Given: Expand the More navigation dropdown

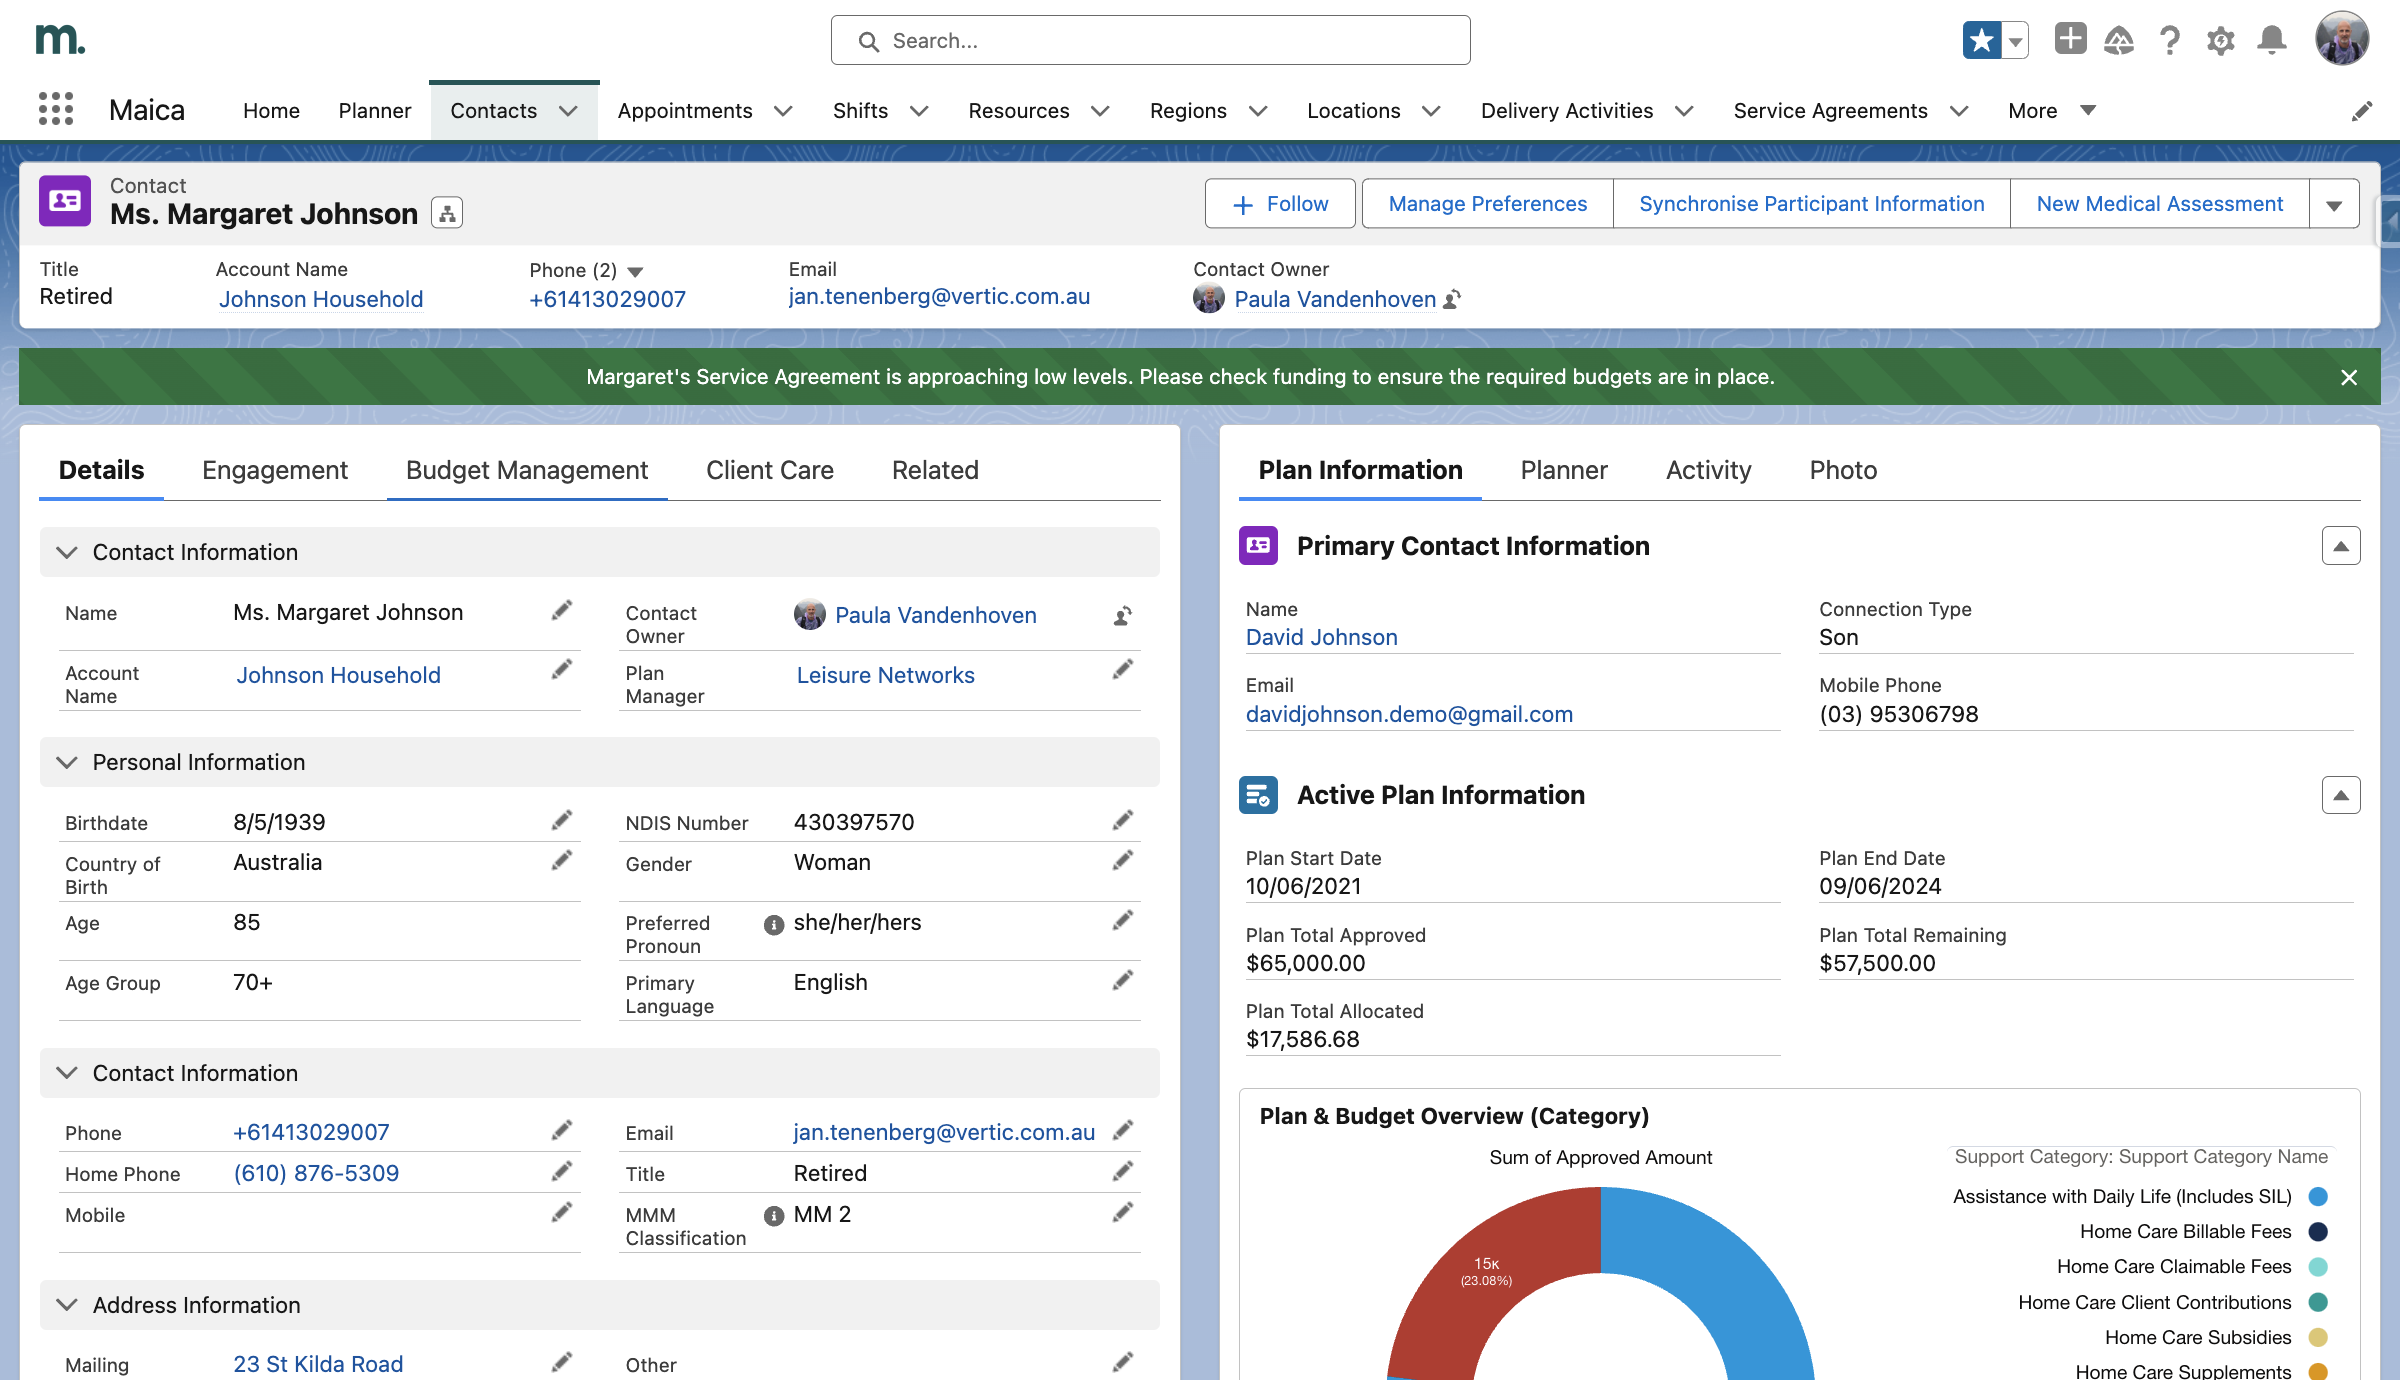Looking at the screenshot, I should coord(2051,109).
